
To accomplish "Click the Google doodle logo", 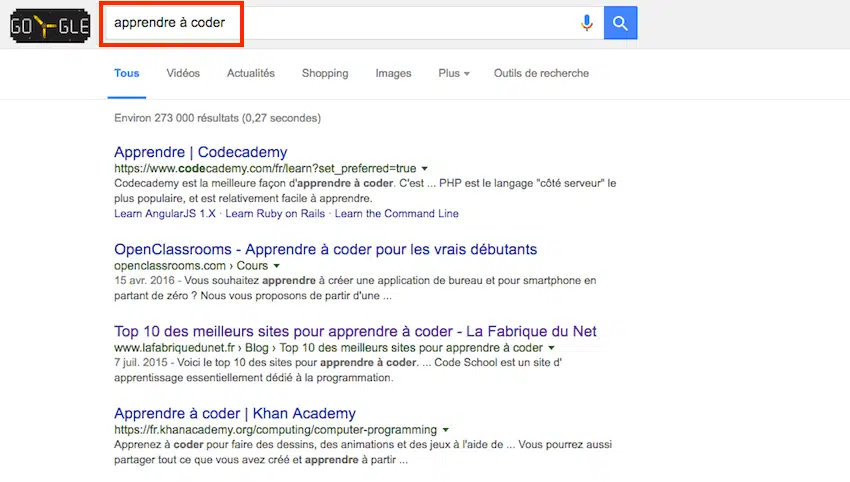I will [x=50, y=23].
